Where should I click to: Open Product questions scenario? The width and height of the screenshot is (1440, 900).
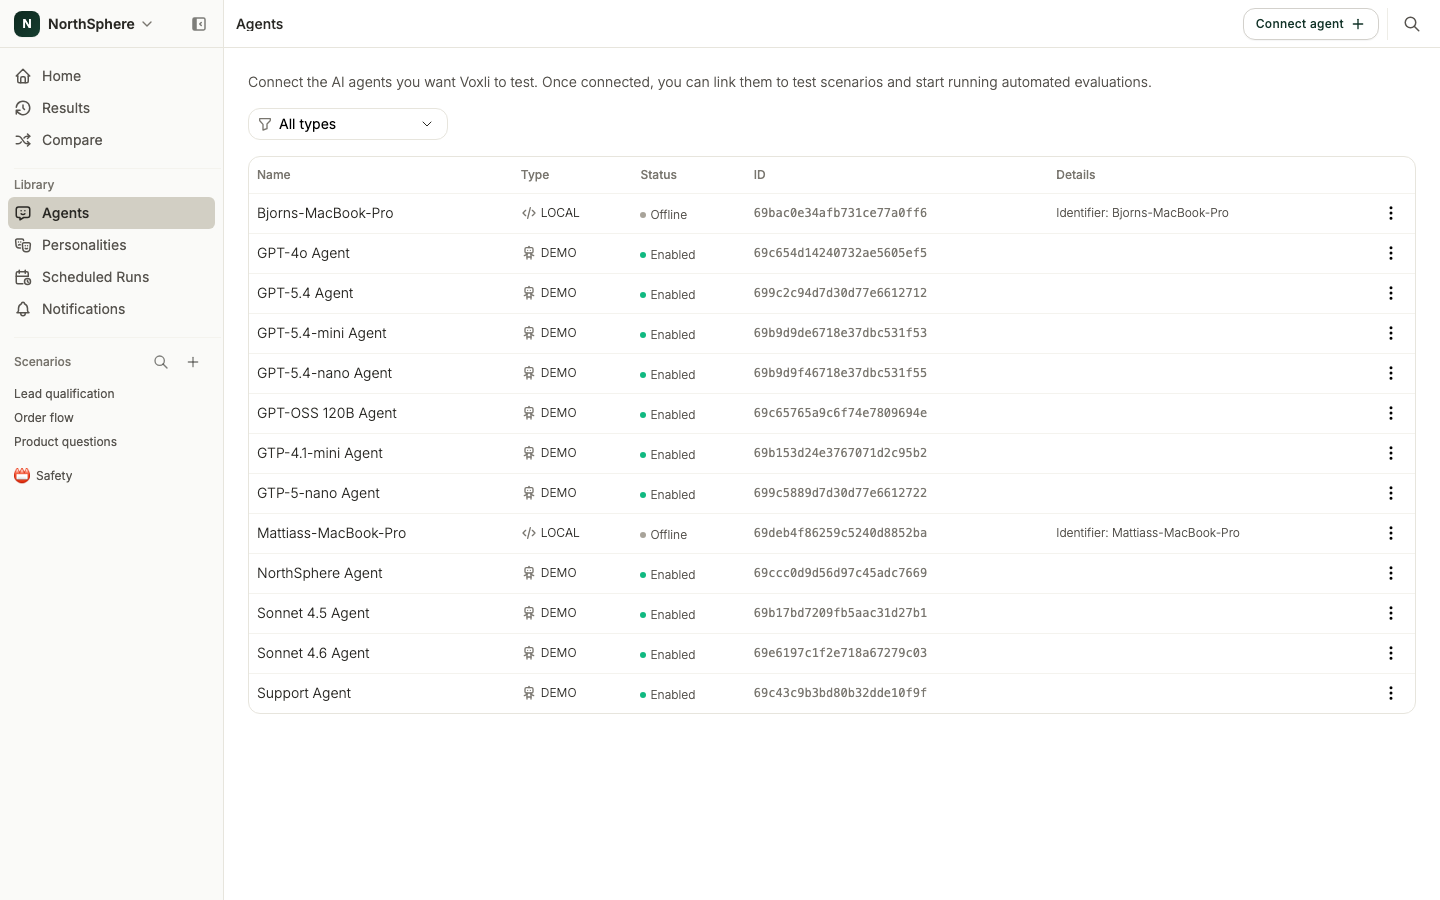click(65, 442)
